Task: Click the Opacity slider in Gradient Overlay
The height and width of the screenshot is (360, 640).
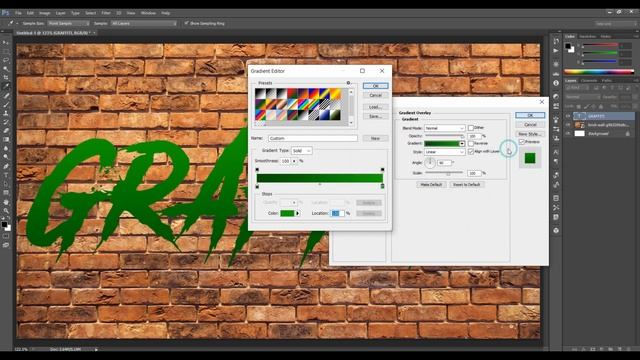Action: pos(444,136)
